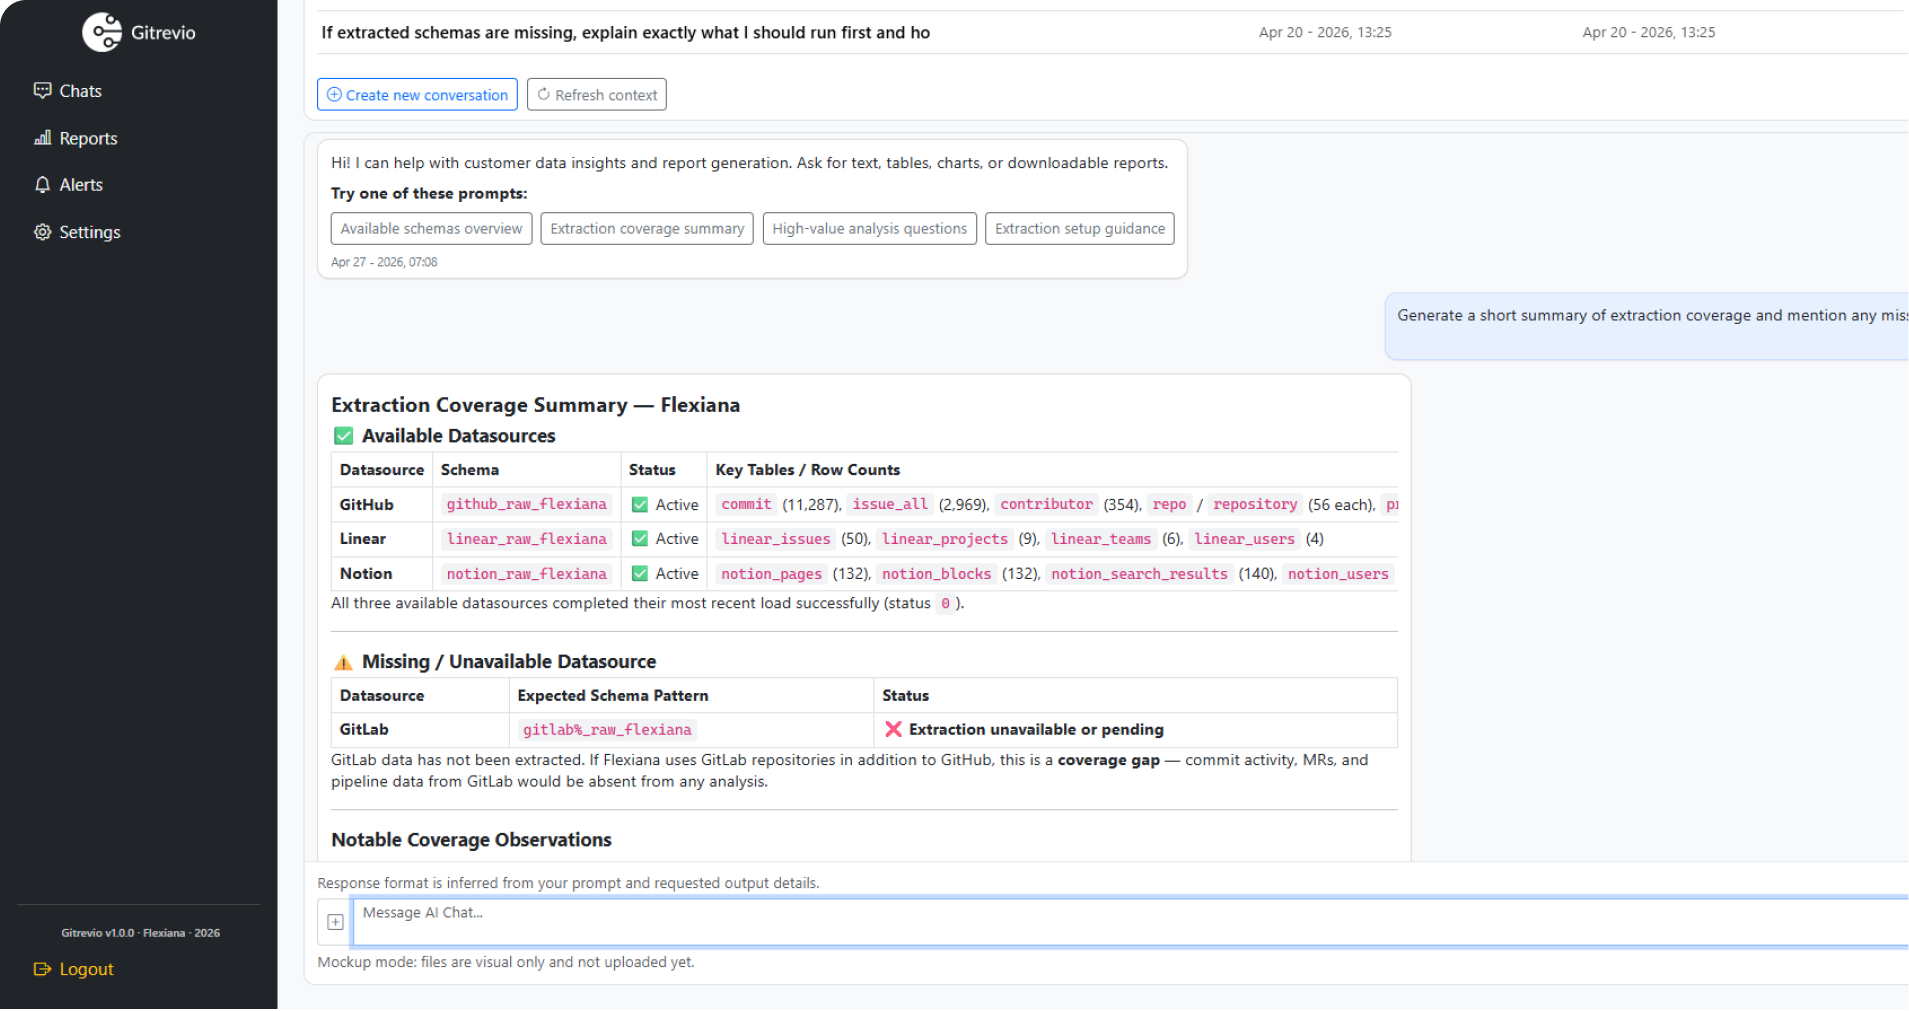Choose the Extraction coverage summary prompt
The width and height of the screenshot is (1909, 1011).
pyautogui.click(x=647, y=229)
